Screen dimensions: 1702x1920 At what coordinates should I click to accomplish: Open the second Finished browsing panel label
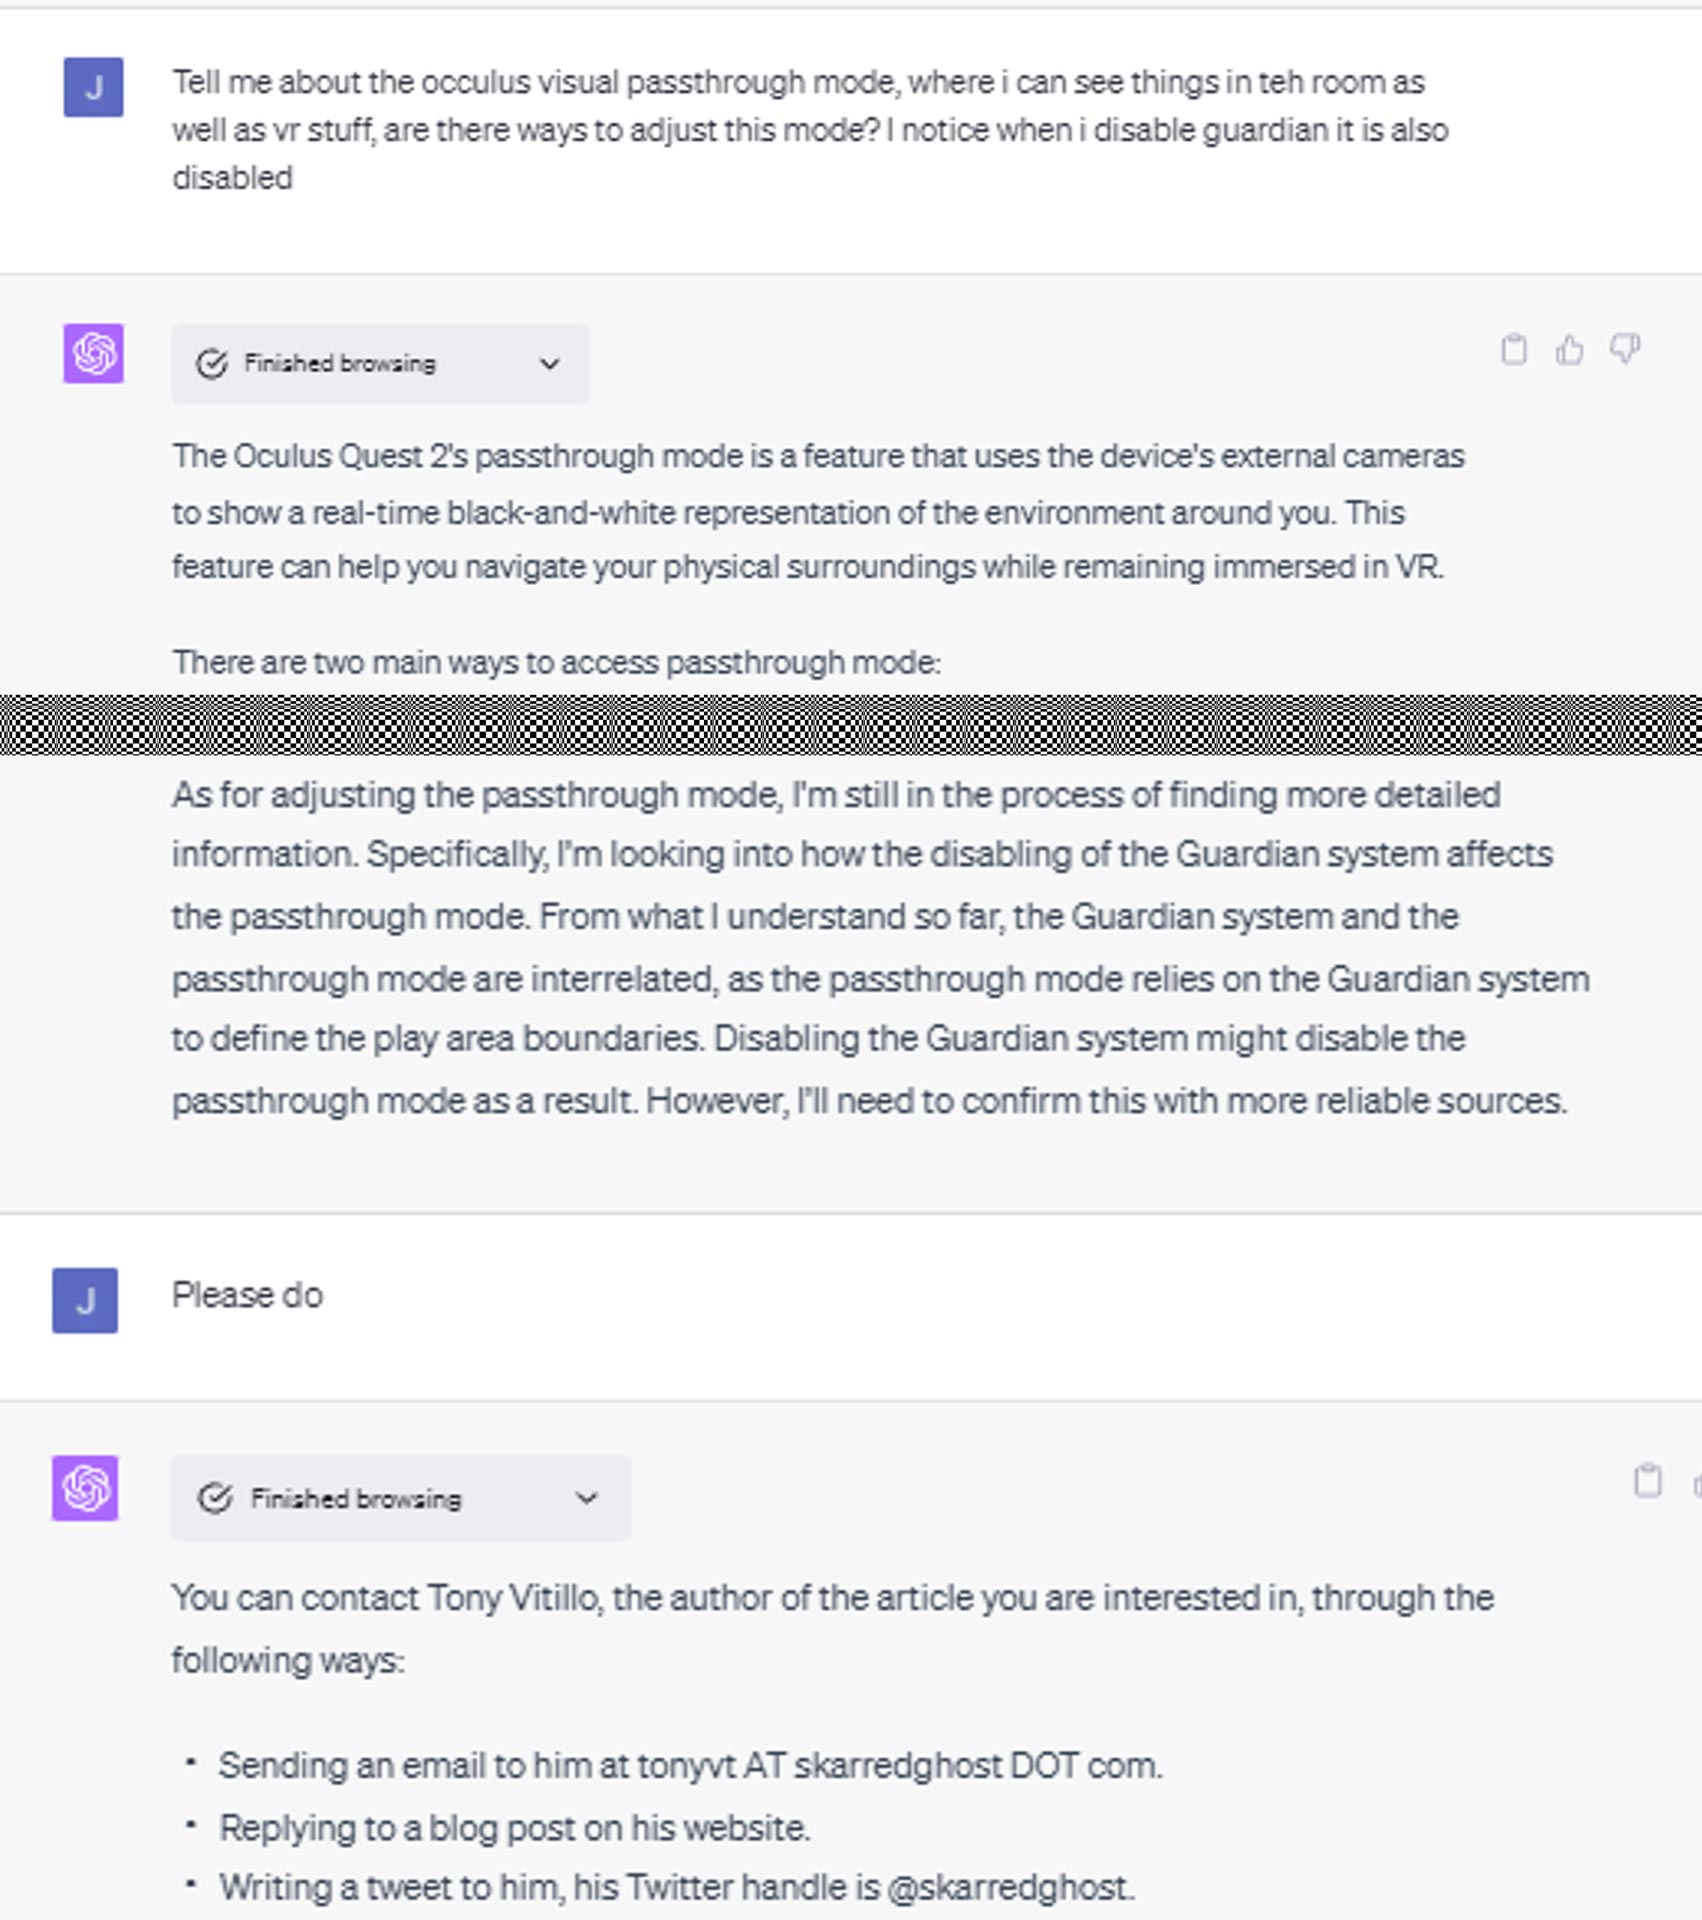(x=356, y=1498)
